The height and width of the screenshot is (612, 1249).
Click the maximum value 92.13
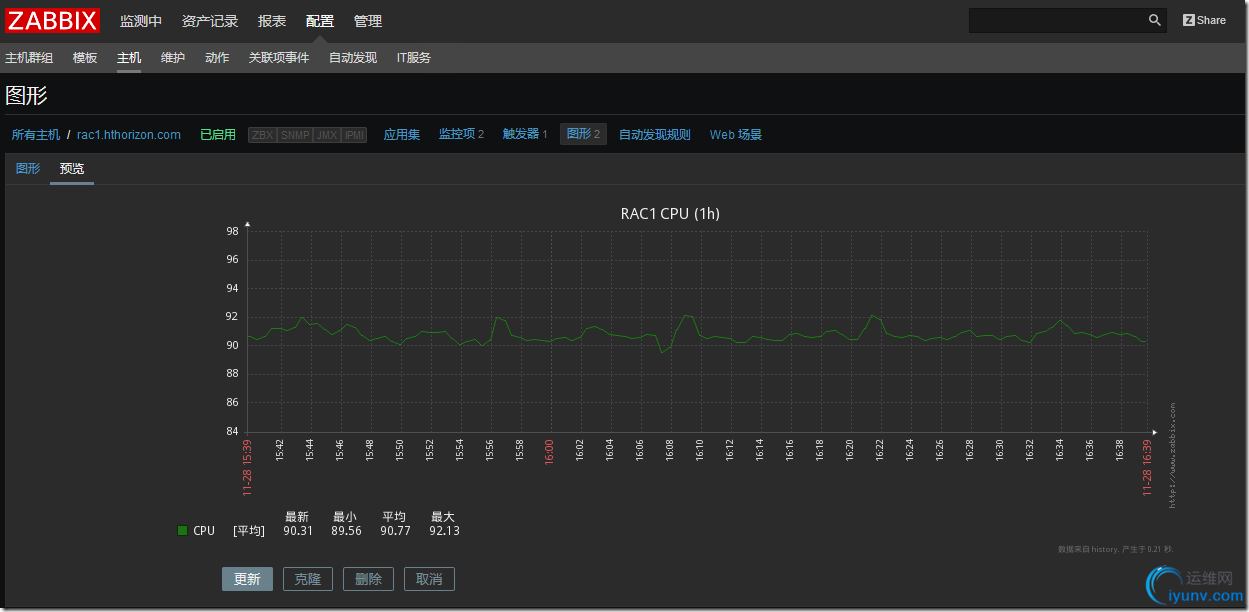coord(444,531)
